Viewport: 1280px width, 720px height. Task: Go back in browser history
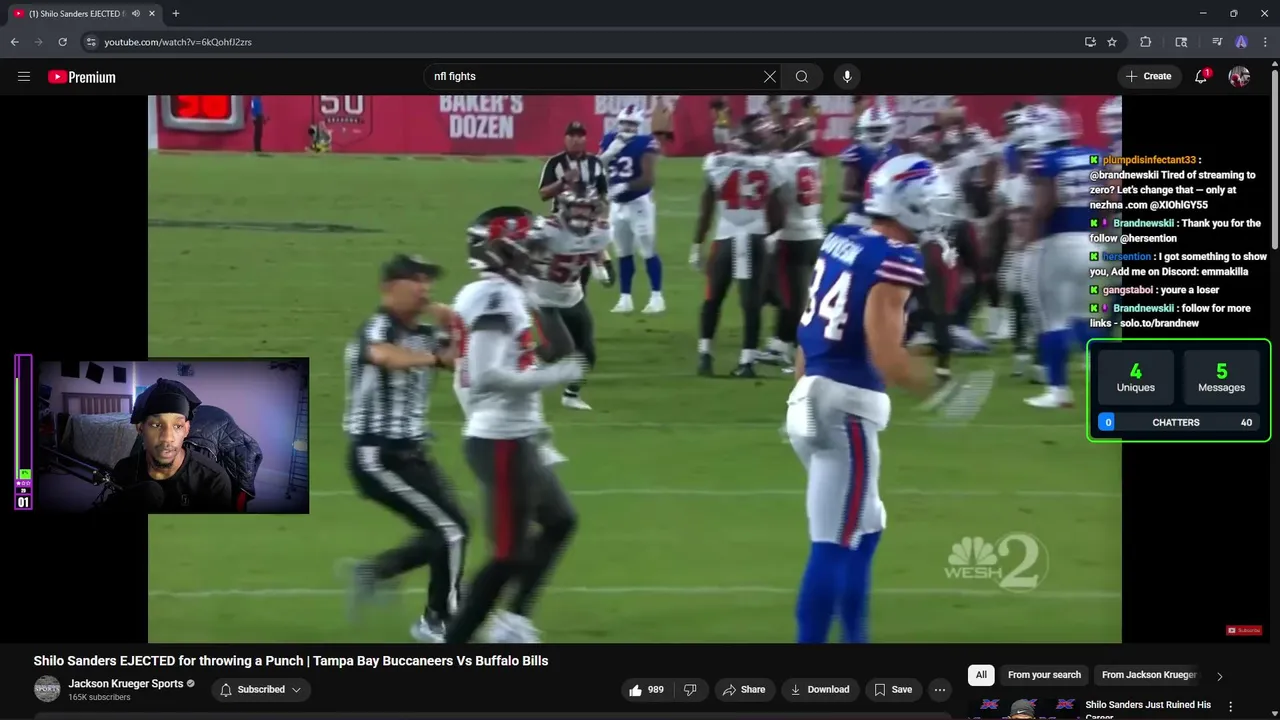pos(15,42)
